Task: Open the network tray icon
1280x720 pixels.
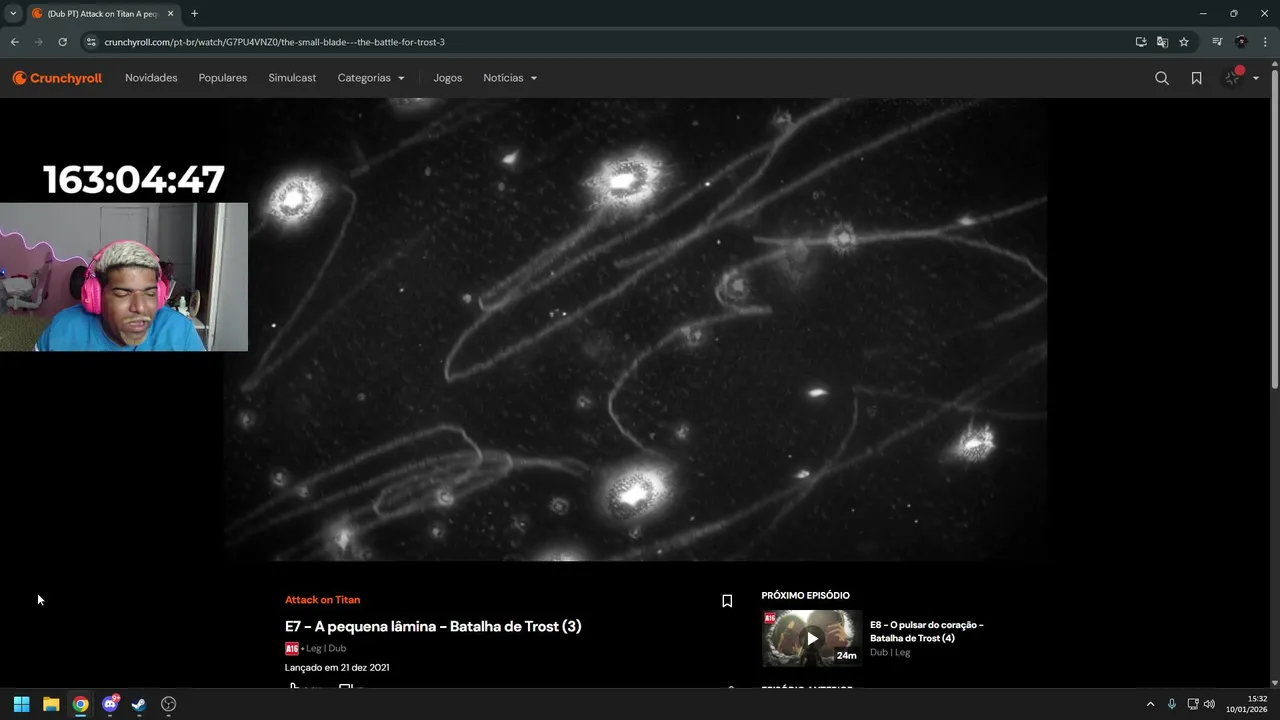Action: (1193, 704)
